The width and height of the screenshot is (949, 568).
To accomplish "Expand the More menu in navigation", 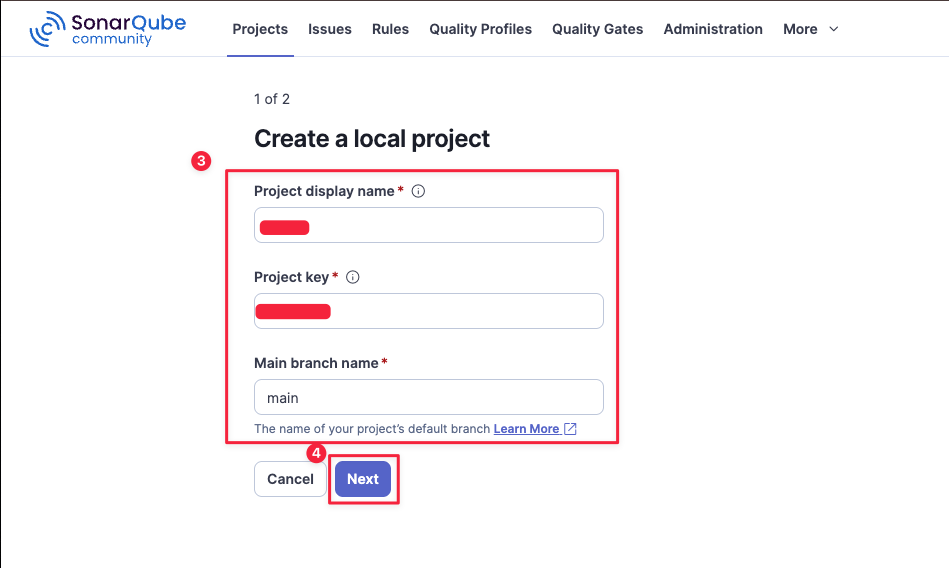I will [811, 29].
